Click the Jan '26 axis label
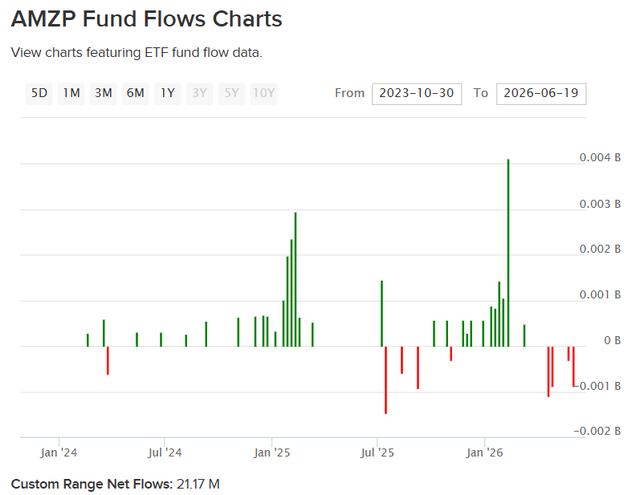 (x=484, y=453)
